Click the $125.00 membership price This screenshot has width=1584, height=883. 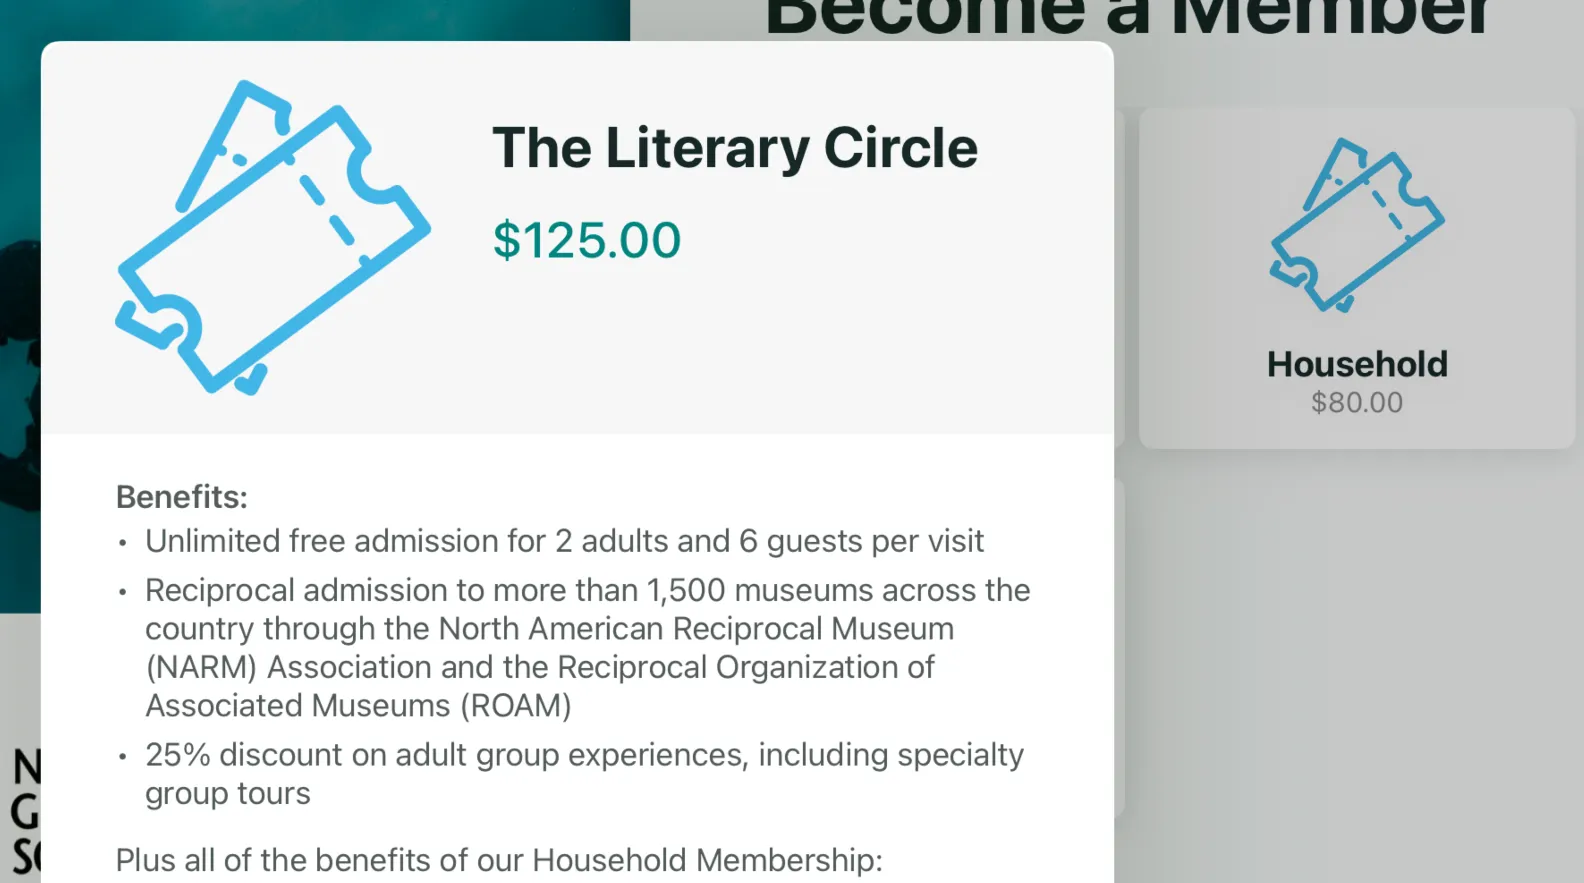click(x=587, y=240)
